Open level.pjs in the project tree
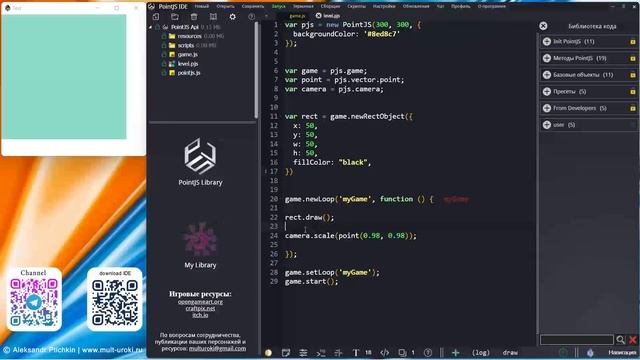The image size is (640, 360). (188, 64)
